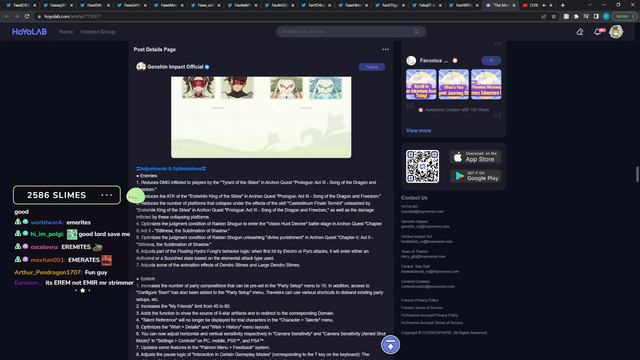Follow Genshin Impact Official
640x360 pixels.
[371, 67]
